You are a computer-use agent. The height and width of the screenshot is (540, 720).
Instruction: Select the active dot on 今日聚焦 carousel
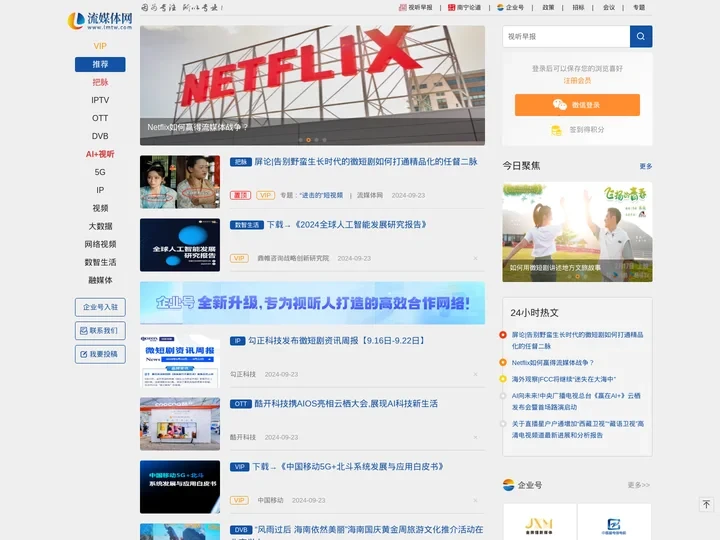point(577,276)
